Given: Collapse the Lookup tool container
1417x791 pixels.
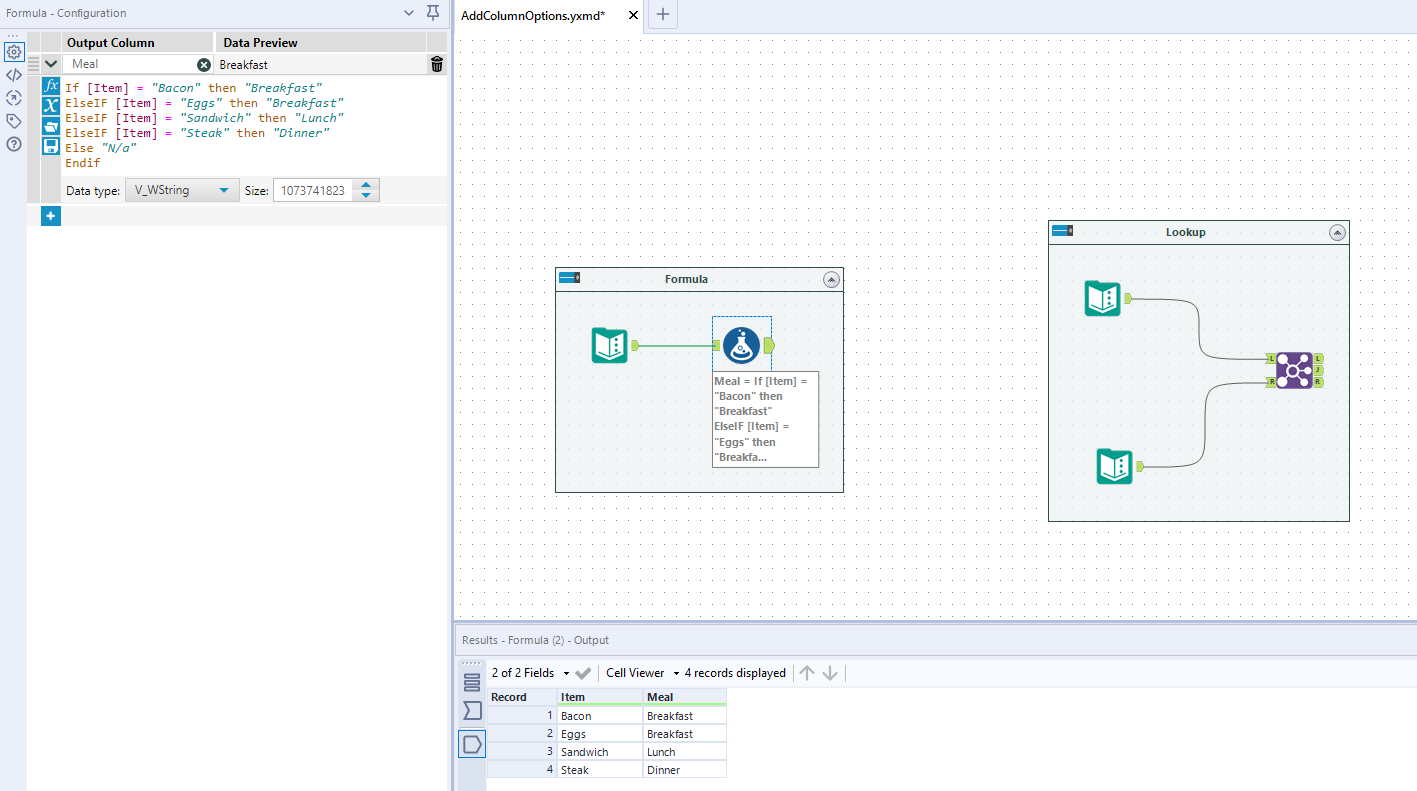Looking at the screenshot, I should point(1337,231).
